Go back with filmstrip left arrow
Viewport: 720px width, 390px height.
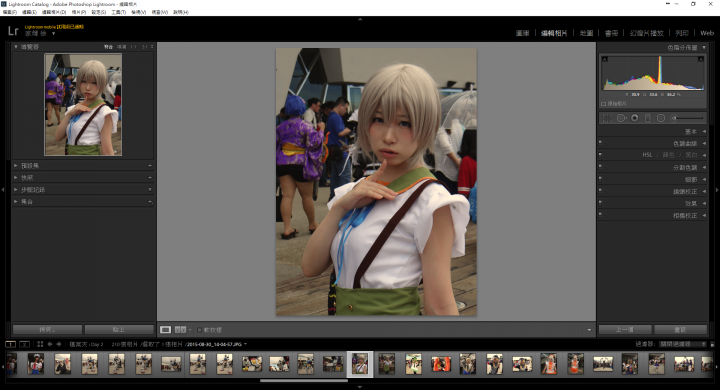coord(50,344)
